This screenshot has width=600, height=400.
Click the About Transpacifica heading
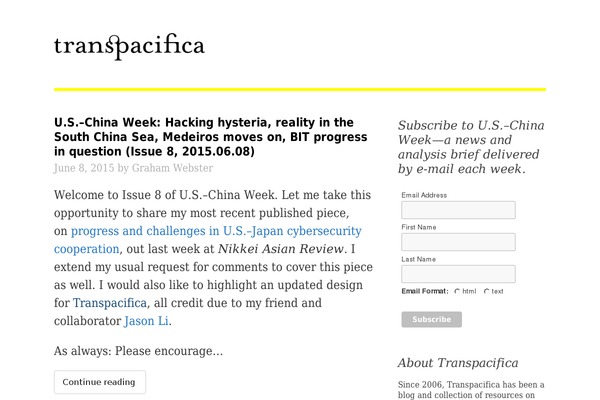pos(458,363)
